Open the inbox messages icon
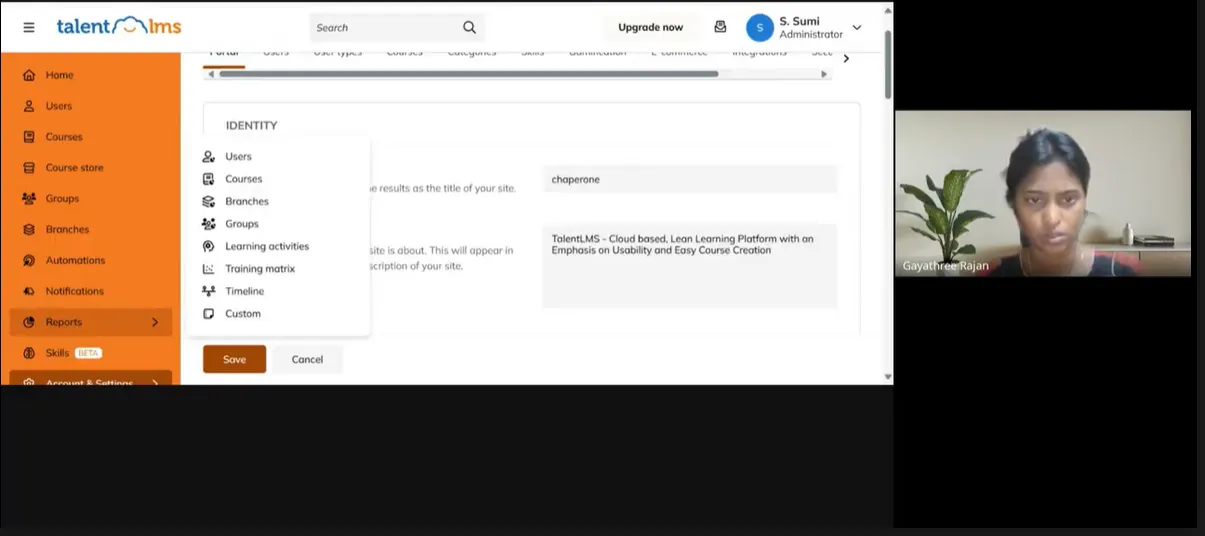The width and height of the screenshot is (1205, 536). click(x=720, y=27)
